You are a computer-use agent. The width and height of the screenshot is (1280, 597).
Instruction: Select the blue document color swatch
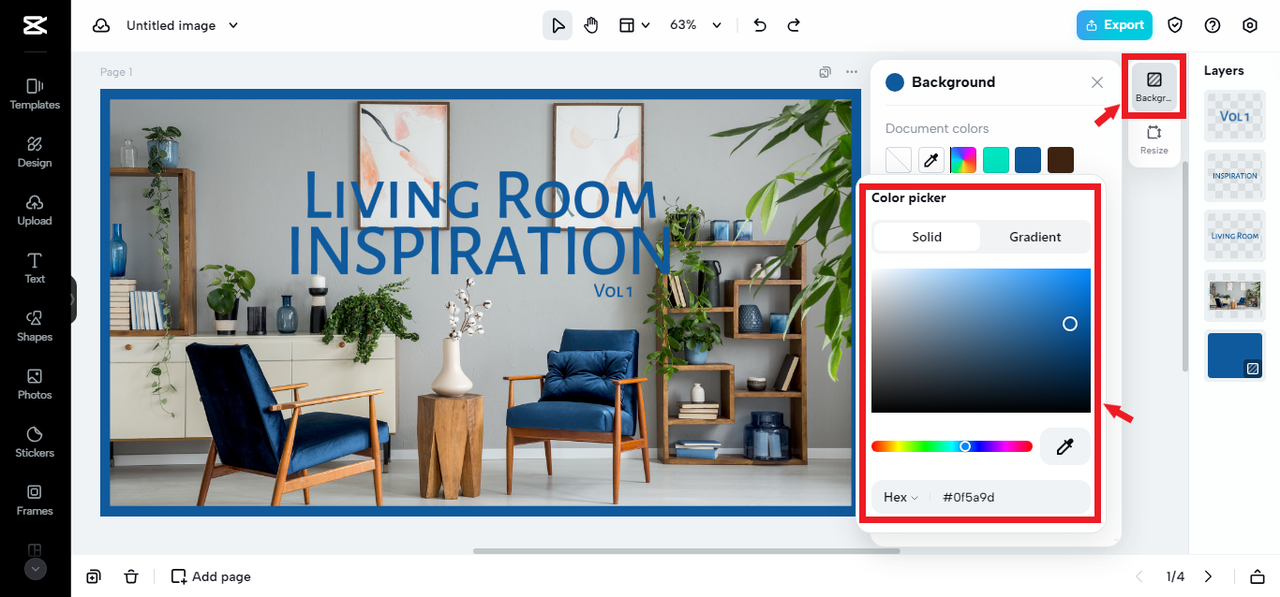coord(1028,159)
